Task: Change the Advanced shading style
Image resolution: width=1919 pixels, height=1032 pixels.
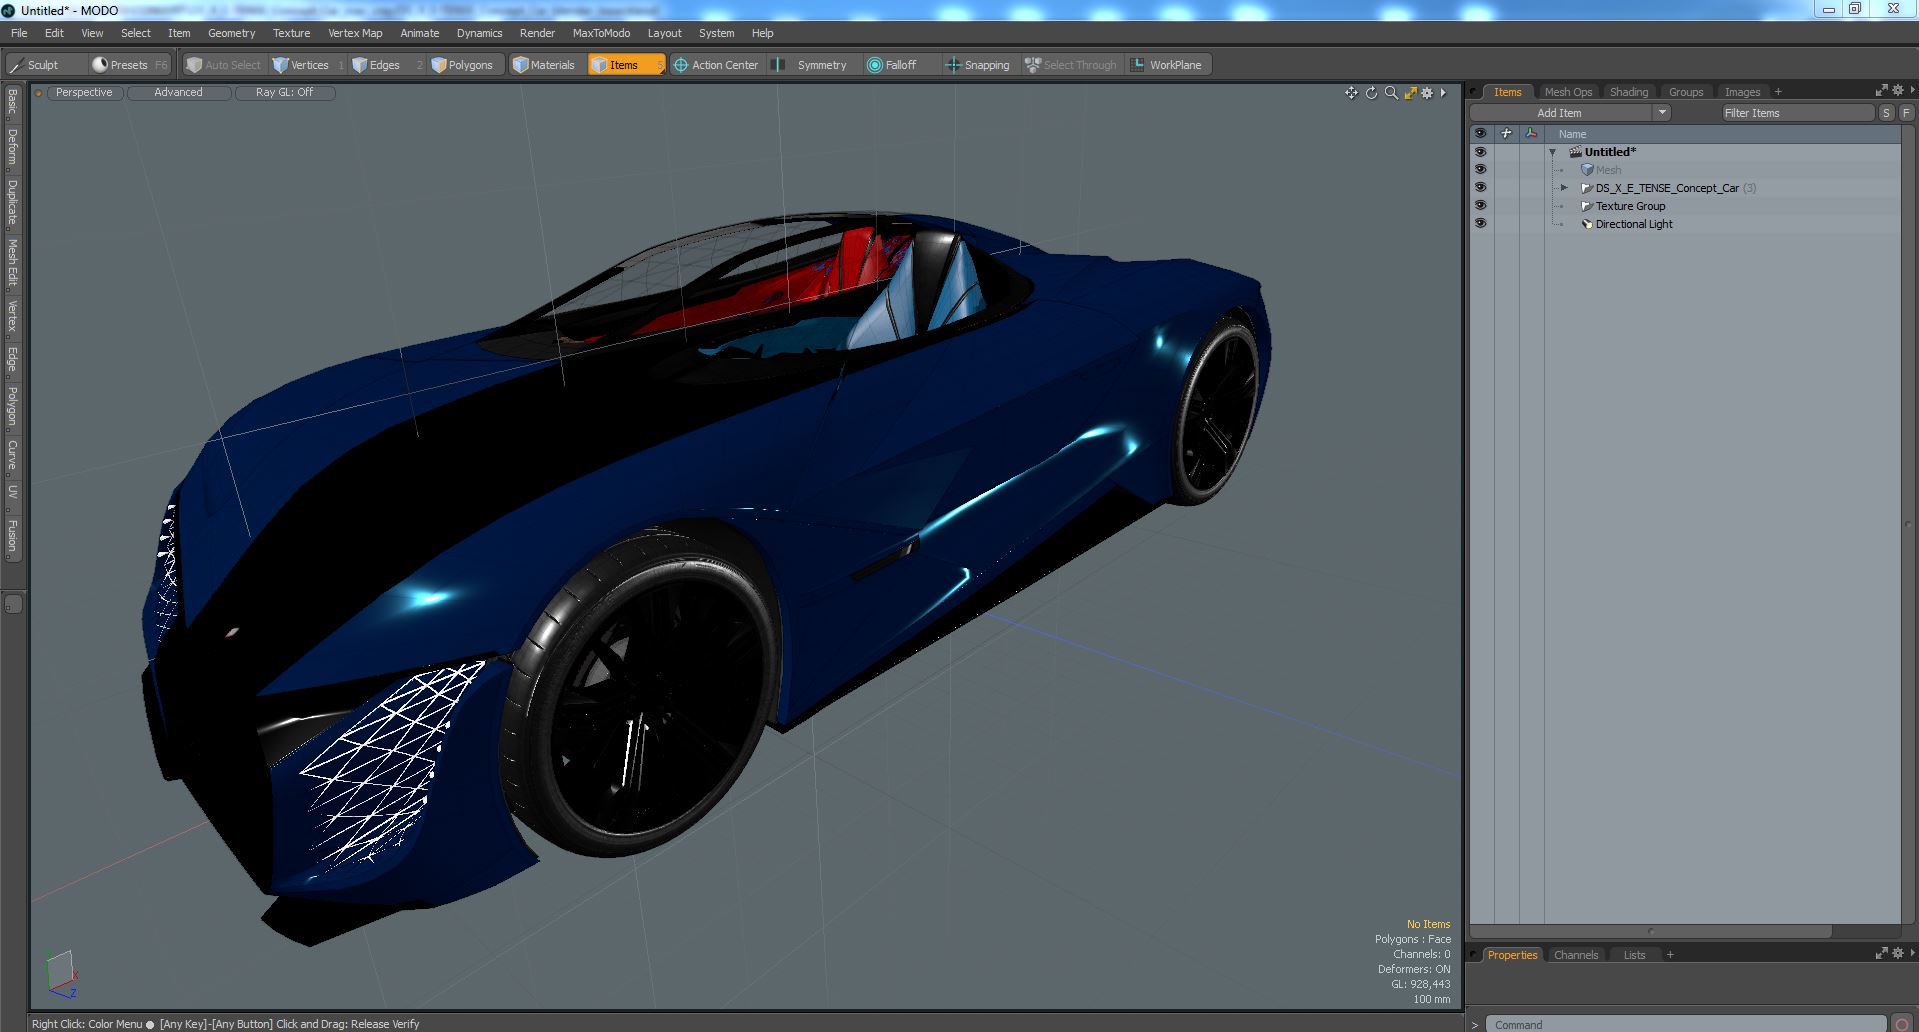Action: pyautogui.click(x=178, y=92)
